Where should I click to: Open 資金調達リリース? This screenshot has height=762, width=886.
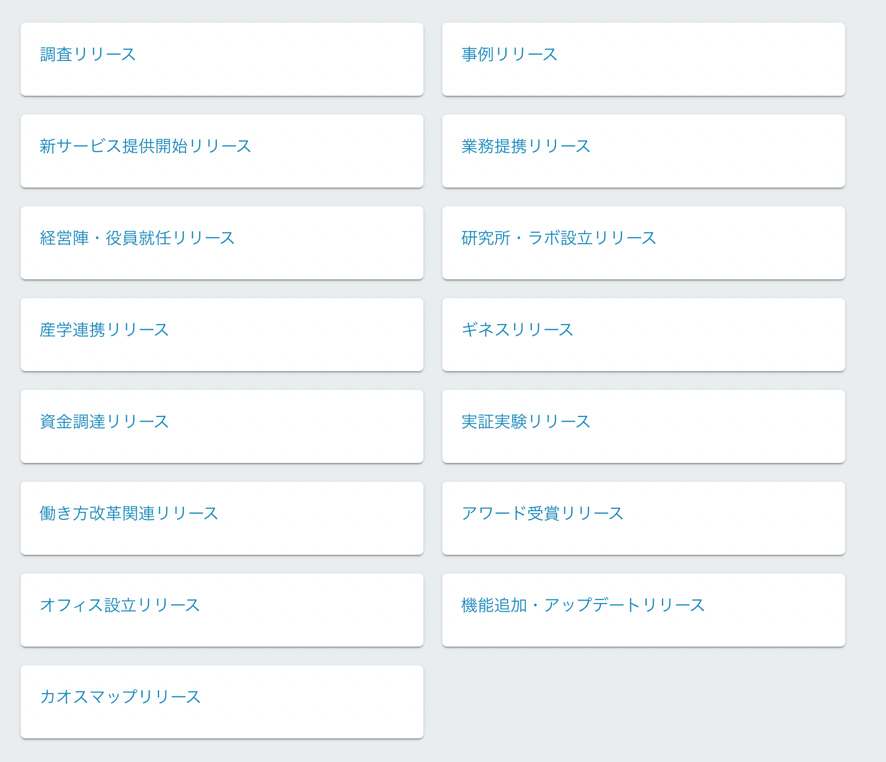point(105,422)
